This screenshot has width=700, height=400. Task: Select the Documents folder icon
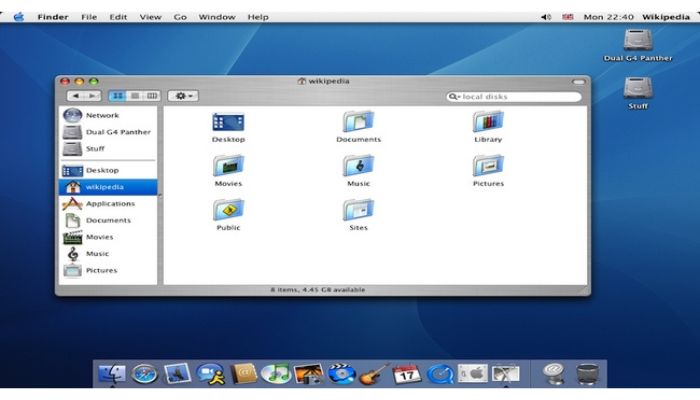click(x=358, y=122)
